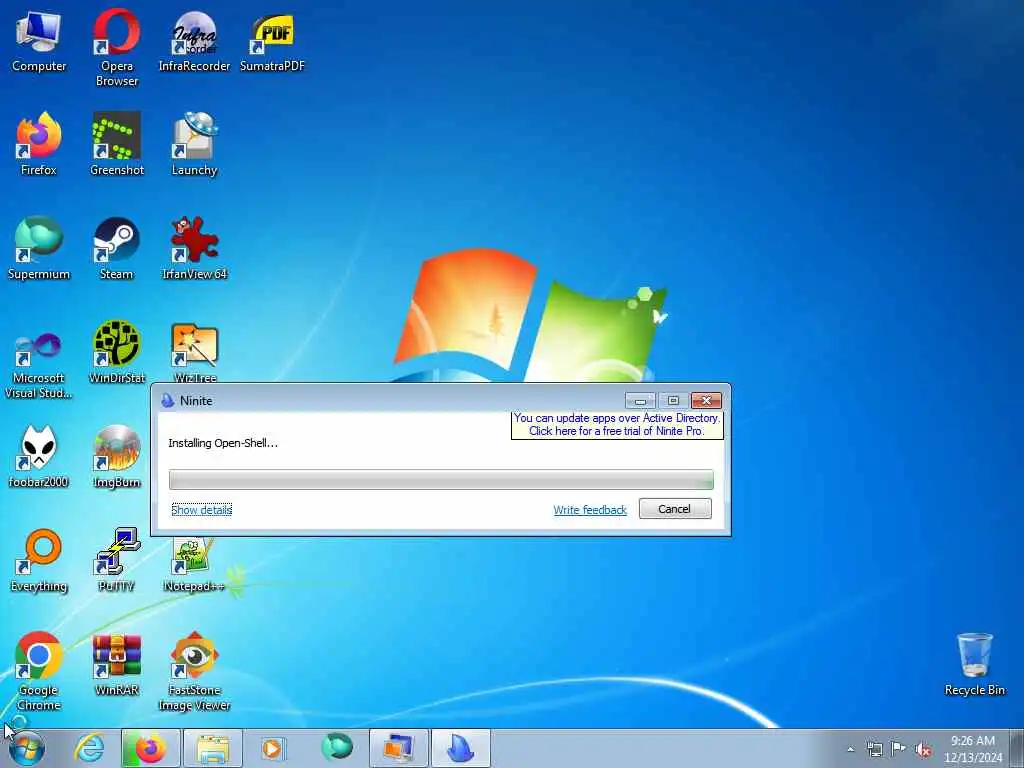Viewport: 1024px width, 768px height.
Task: Select the Steam desktop shortcut
Action: [x=116, y=248]
